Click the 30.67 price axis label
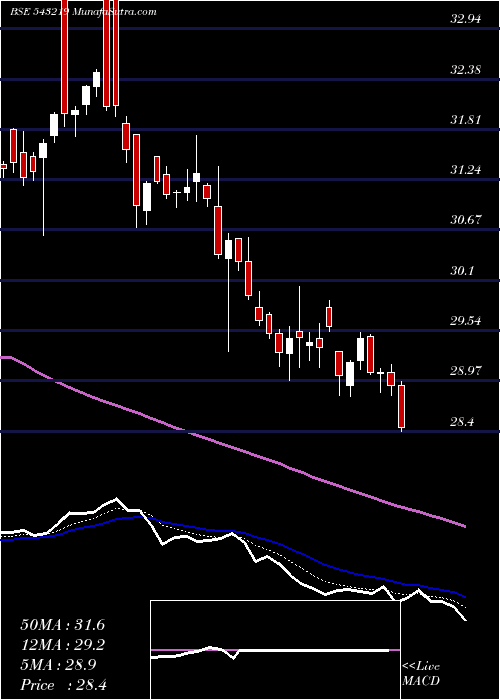This screenshot has width=500, height=700. point(465,220)
